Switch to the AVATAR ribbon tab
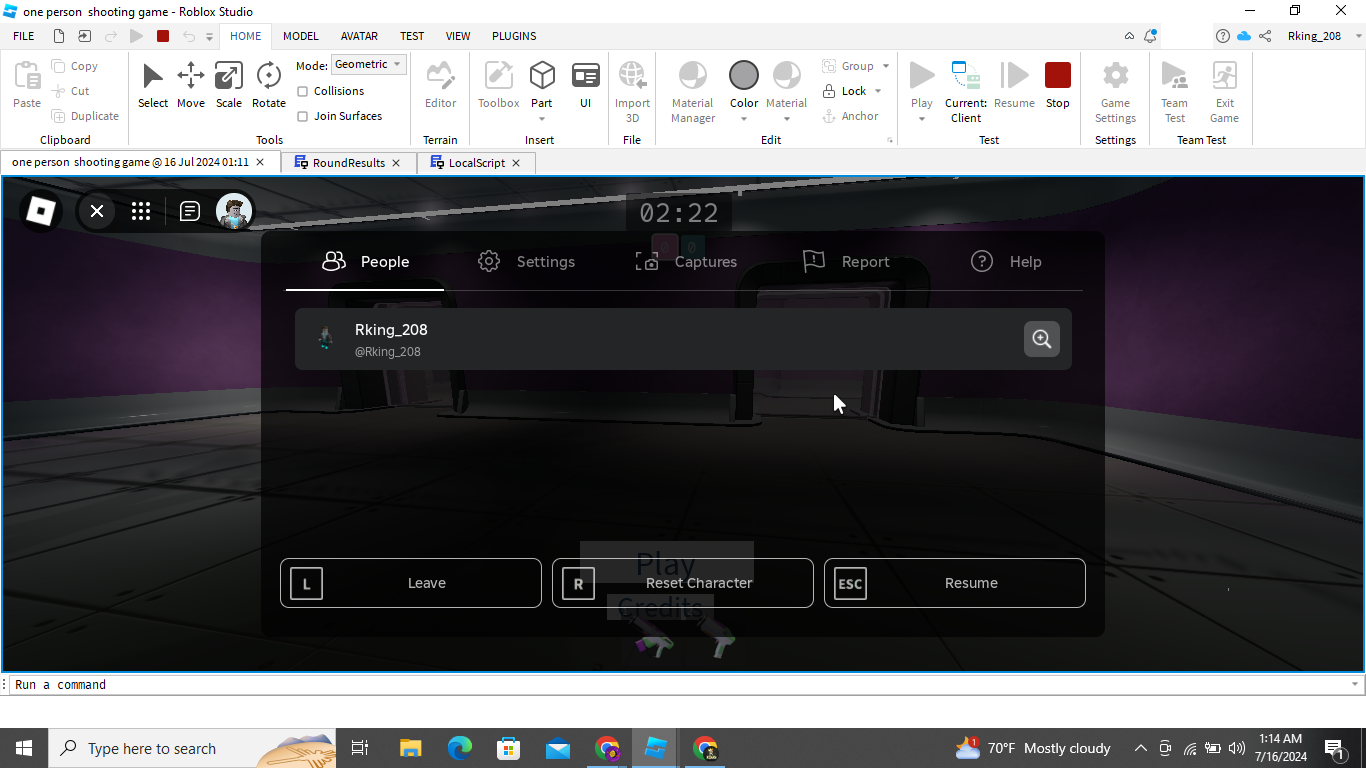Screen dimensions: 1366x768 click(x=359, y=36)
